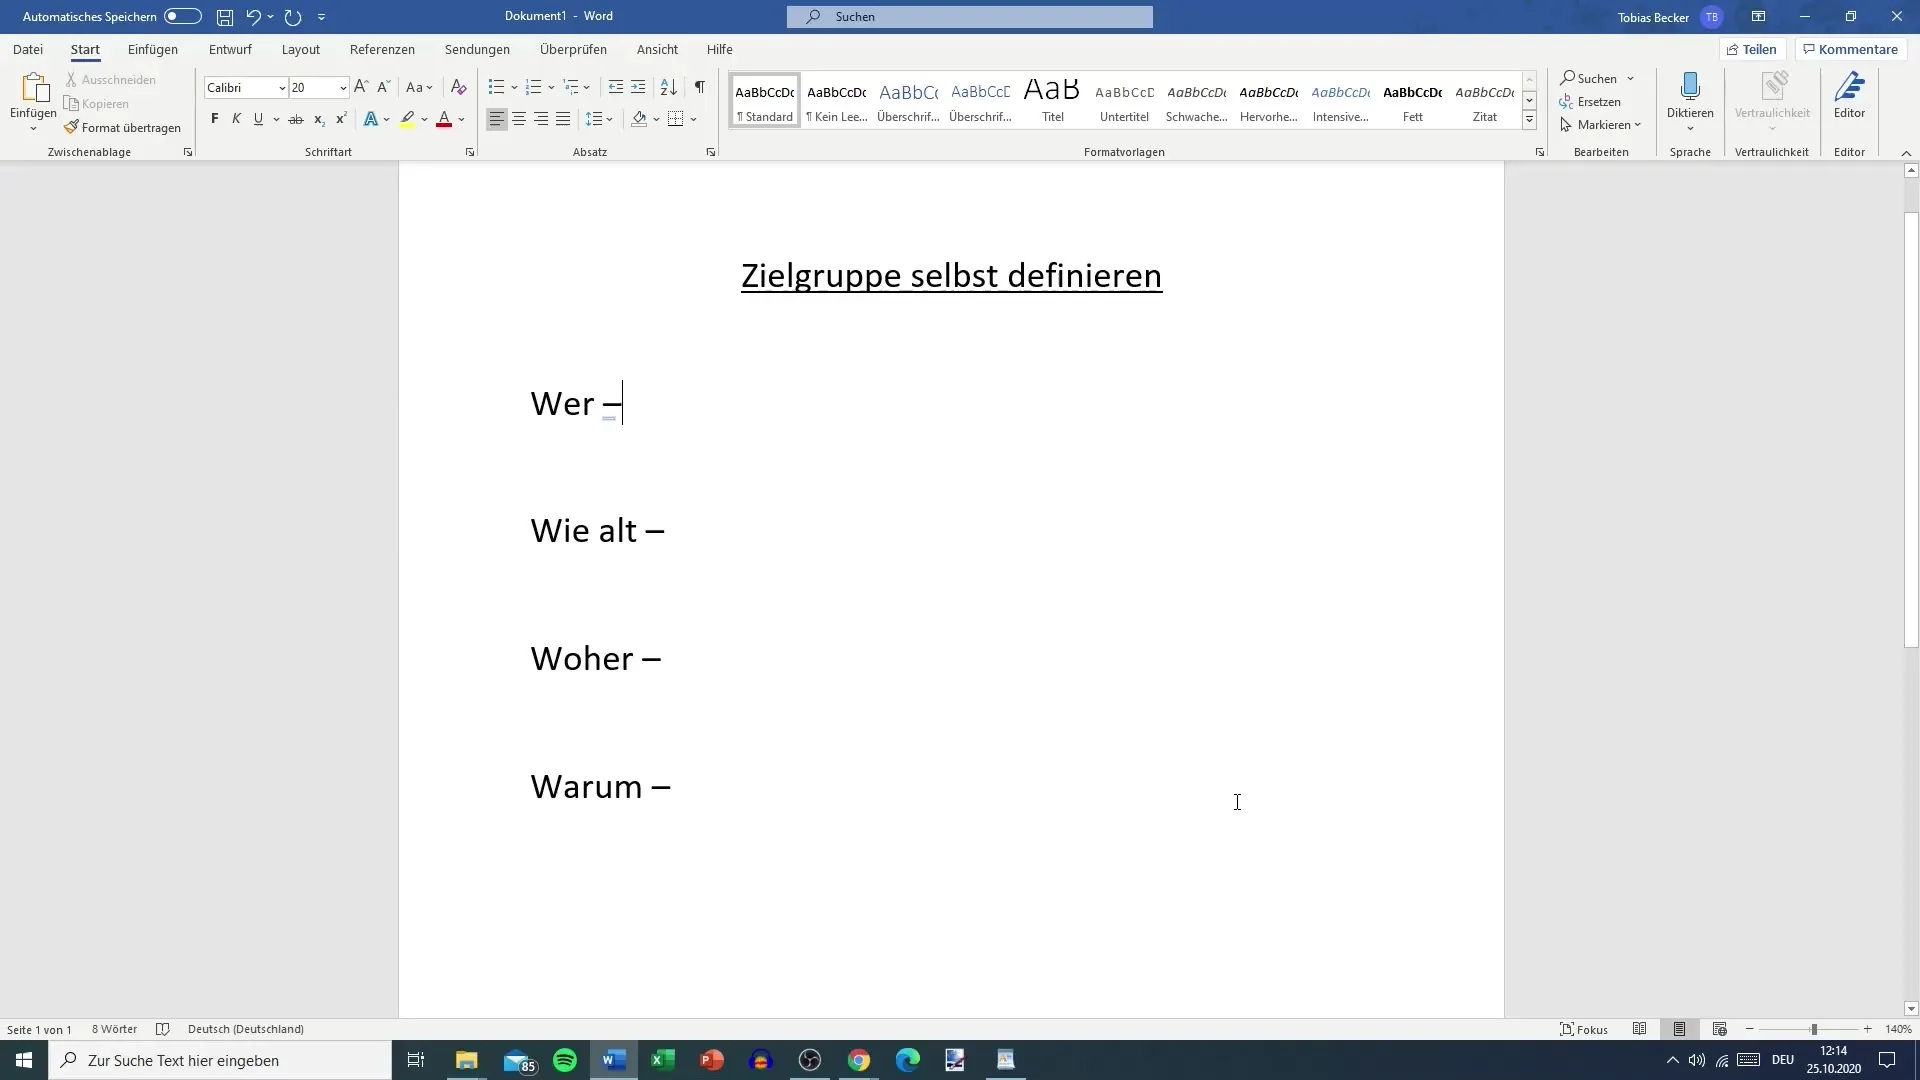This screenshot has height=1080, width=1920.
Task: Open Markieren dropdown
Action: tap(1601, 125)
